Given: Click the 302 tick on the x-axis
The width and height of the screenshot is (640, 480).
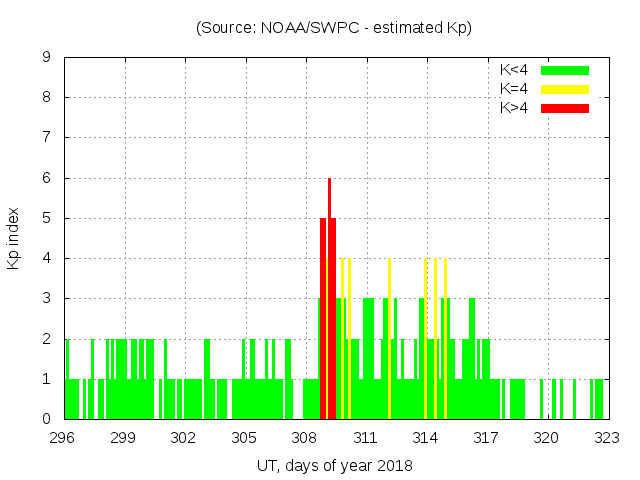Looking at the screenshot, I should pos(183,438).
